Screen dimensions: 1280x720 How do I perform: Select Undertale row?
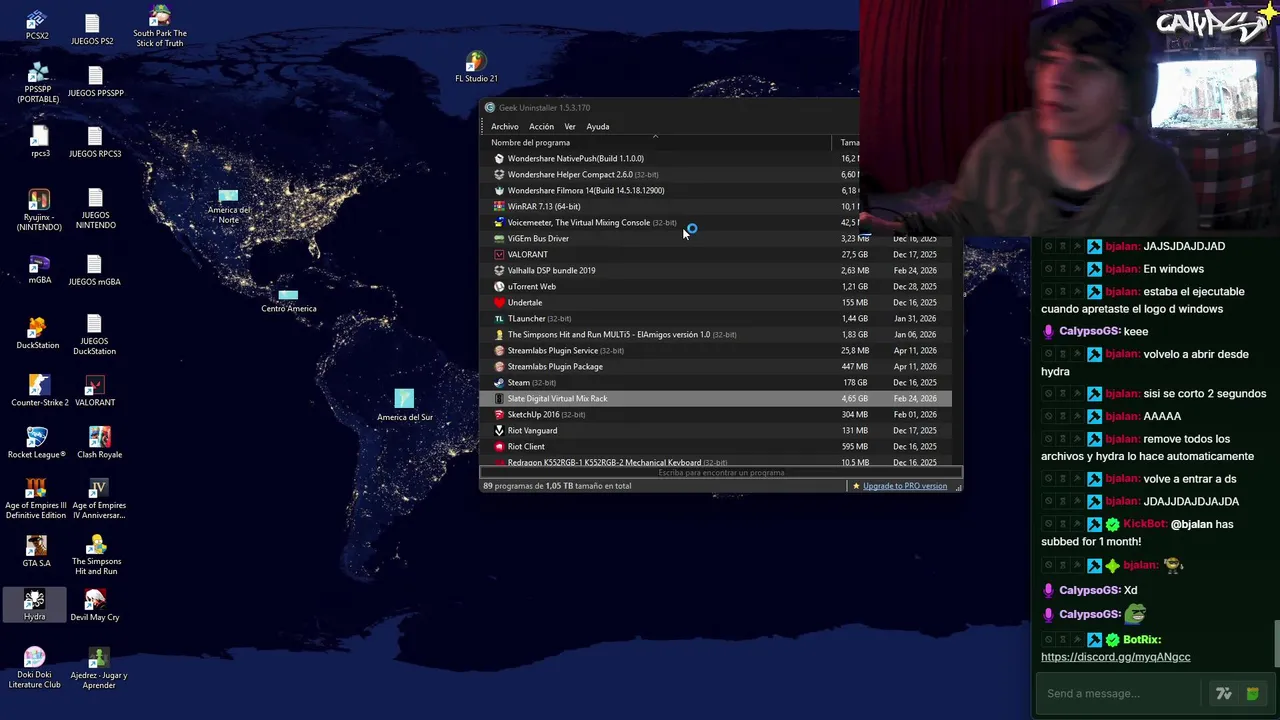715,302
